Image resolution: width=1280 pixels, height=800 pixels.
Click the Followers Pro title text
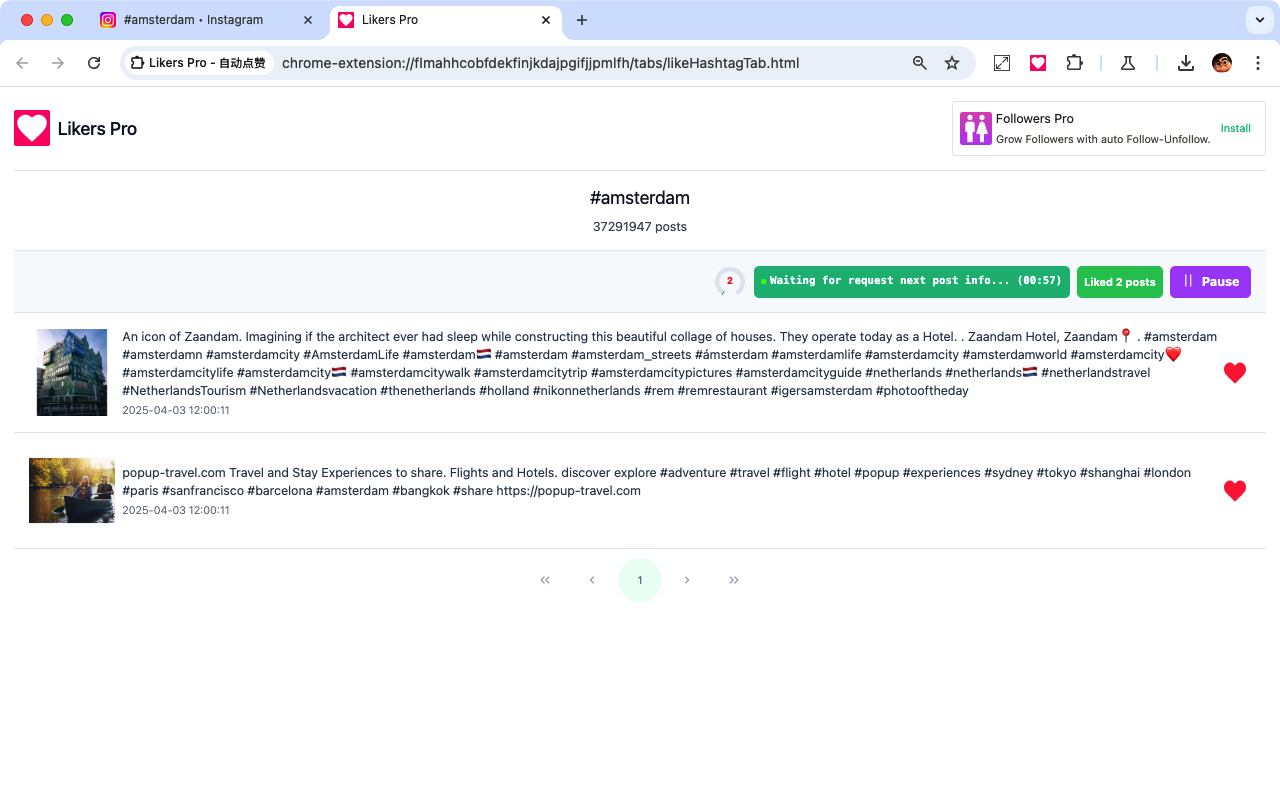pos(1035,119)
